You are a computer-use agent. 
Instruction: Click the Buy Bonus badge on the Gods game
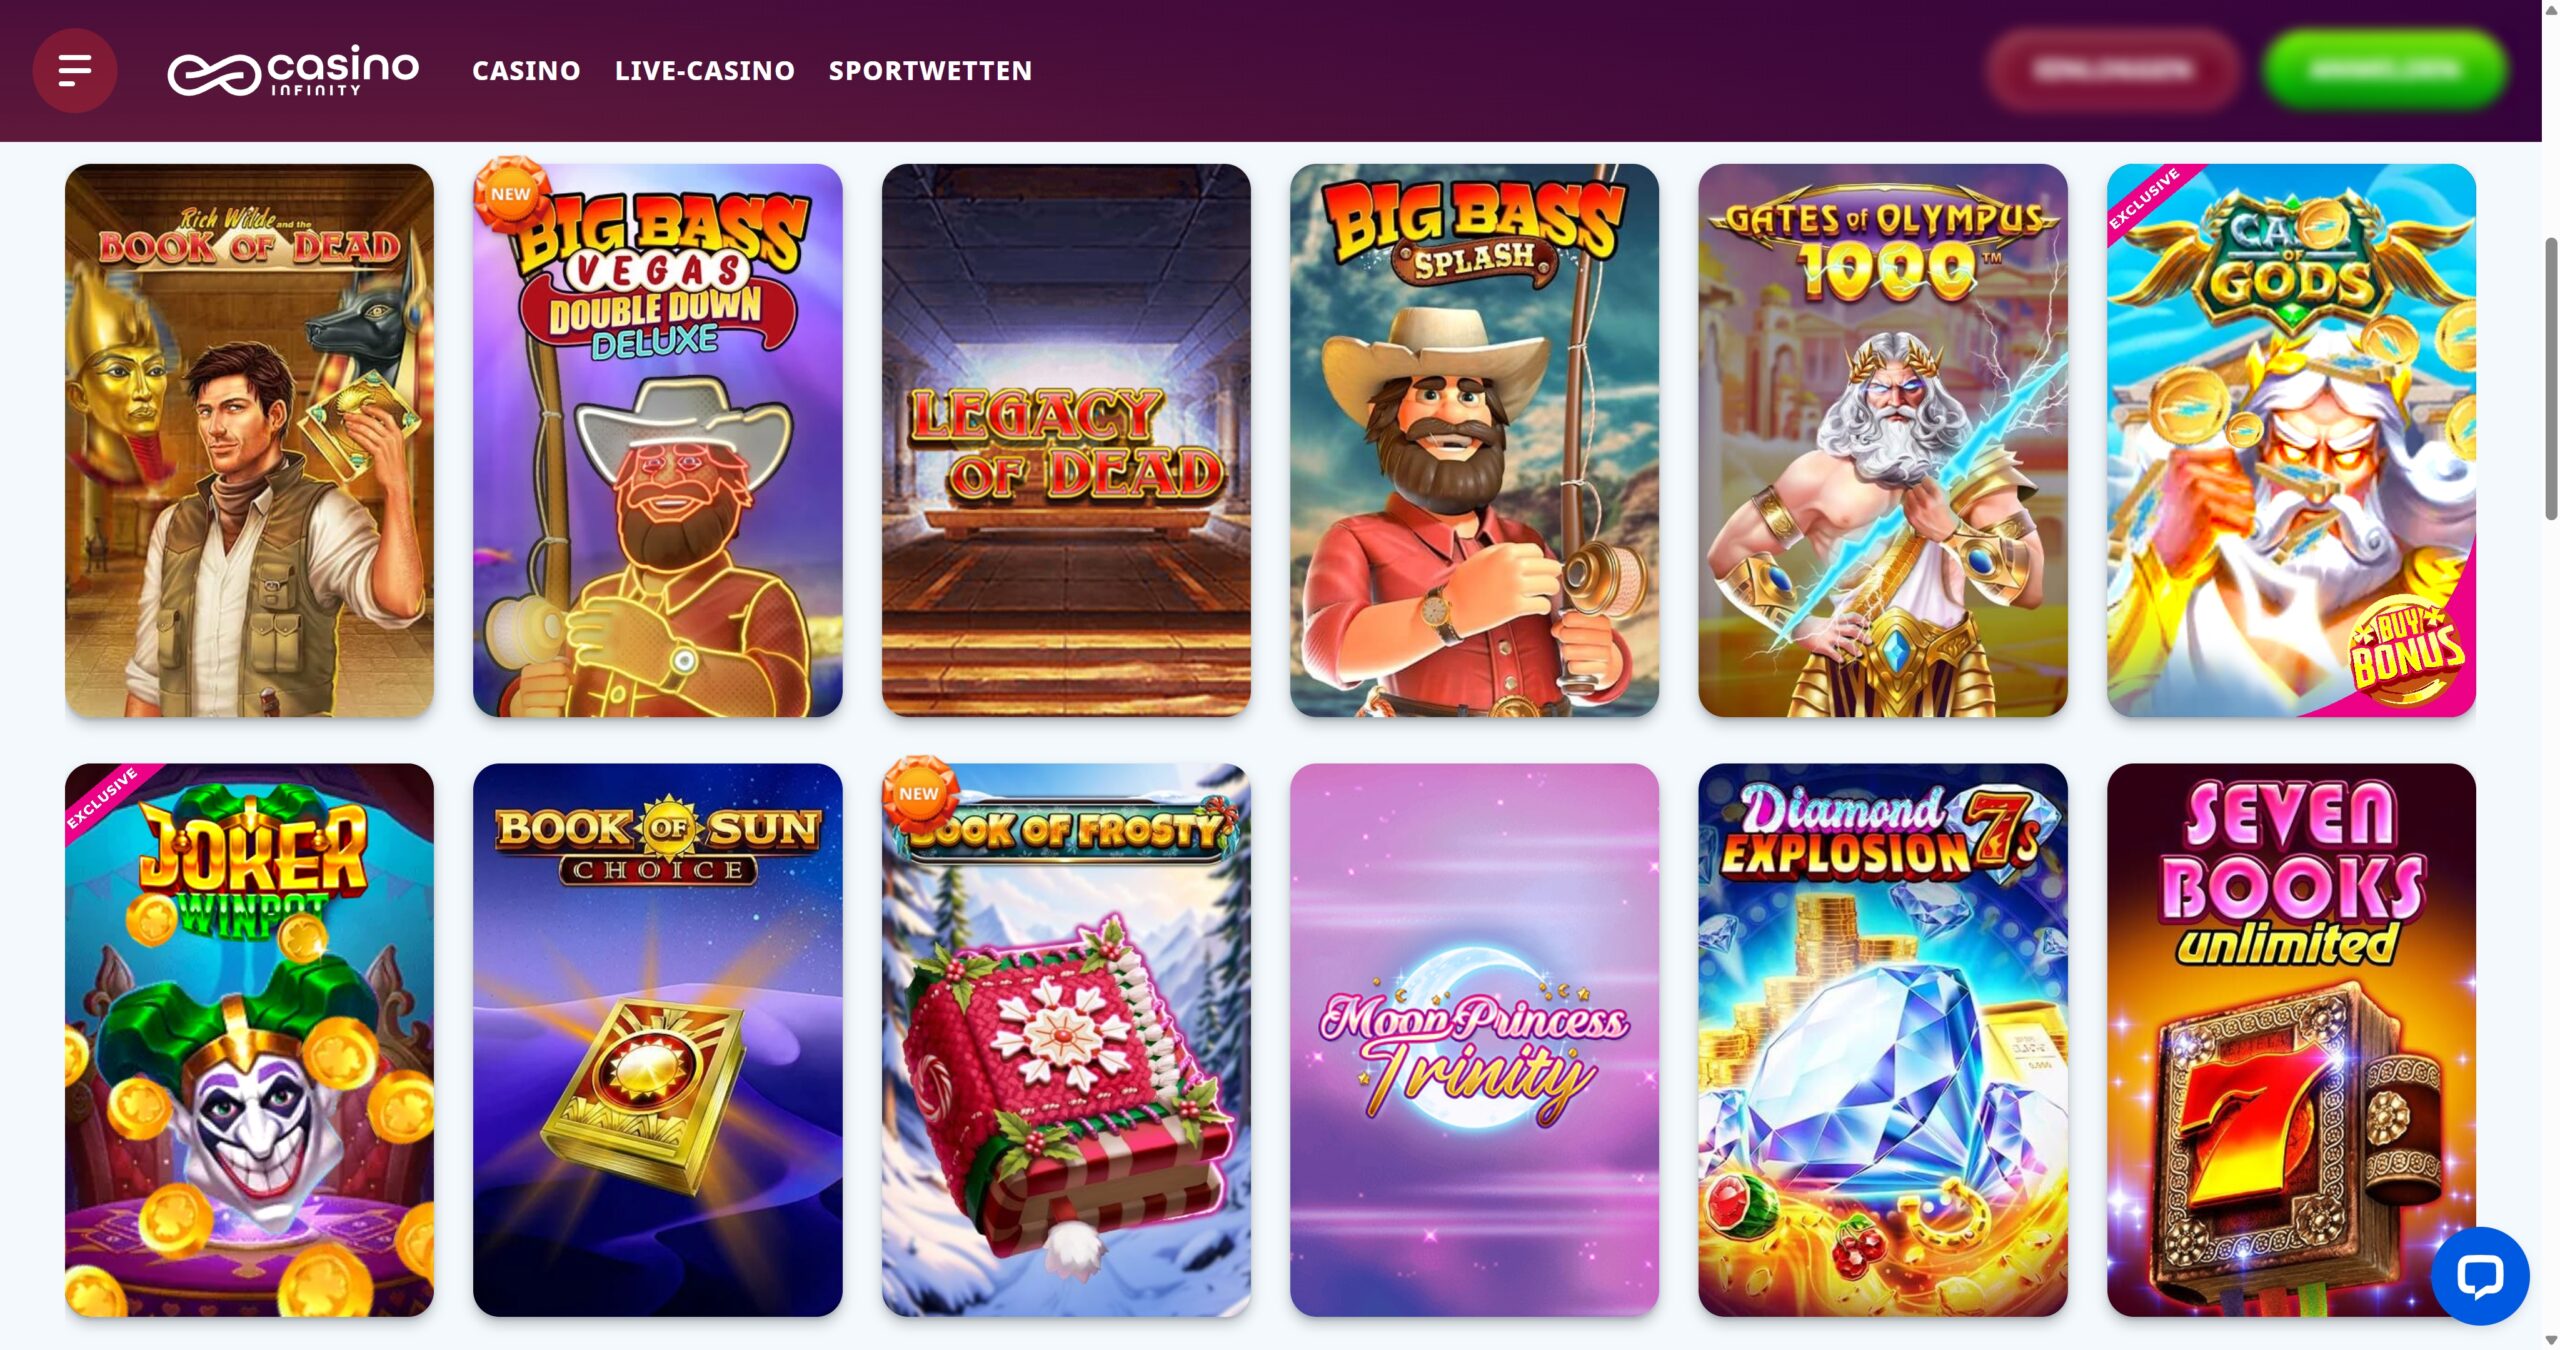point(2406,650)
